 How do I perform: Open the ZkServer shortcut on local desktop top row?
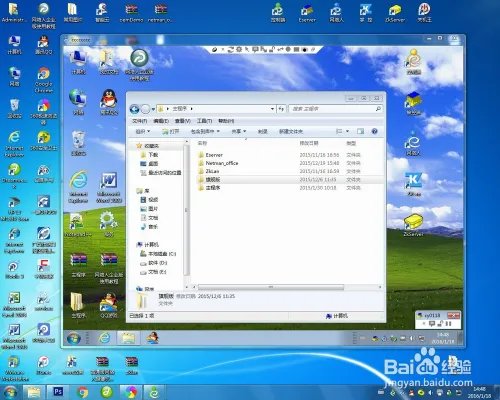(x=395, y=13)
